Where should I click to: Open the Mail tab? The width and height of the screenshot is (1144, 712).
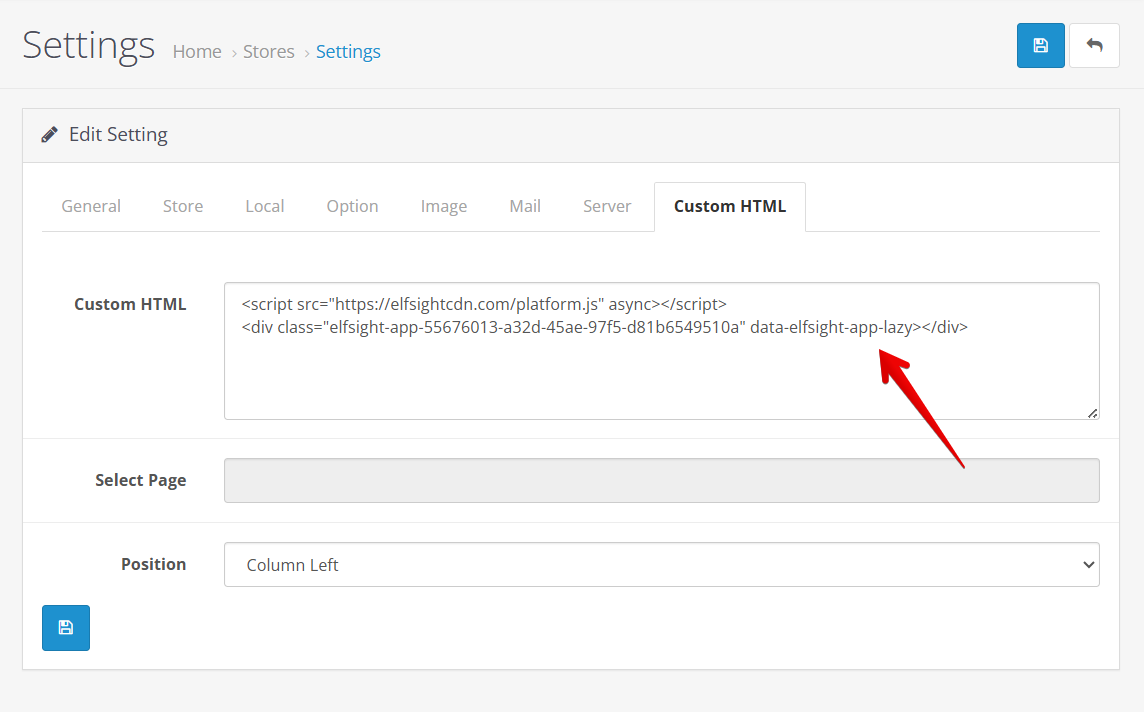[x=525, y=206]
